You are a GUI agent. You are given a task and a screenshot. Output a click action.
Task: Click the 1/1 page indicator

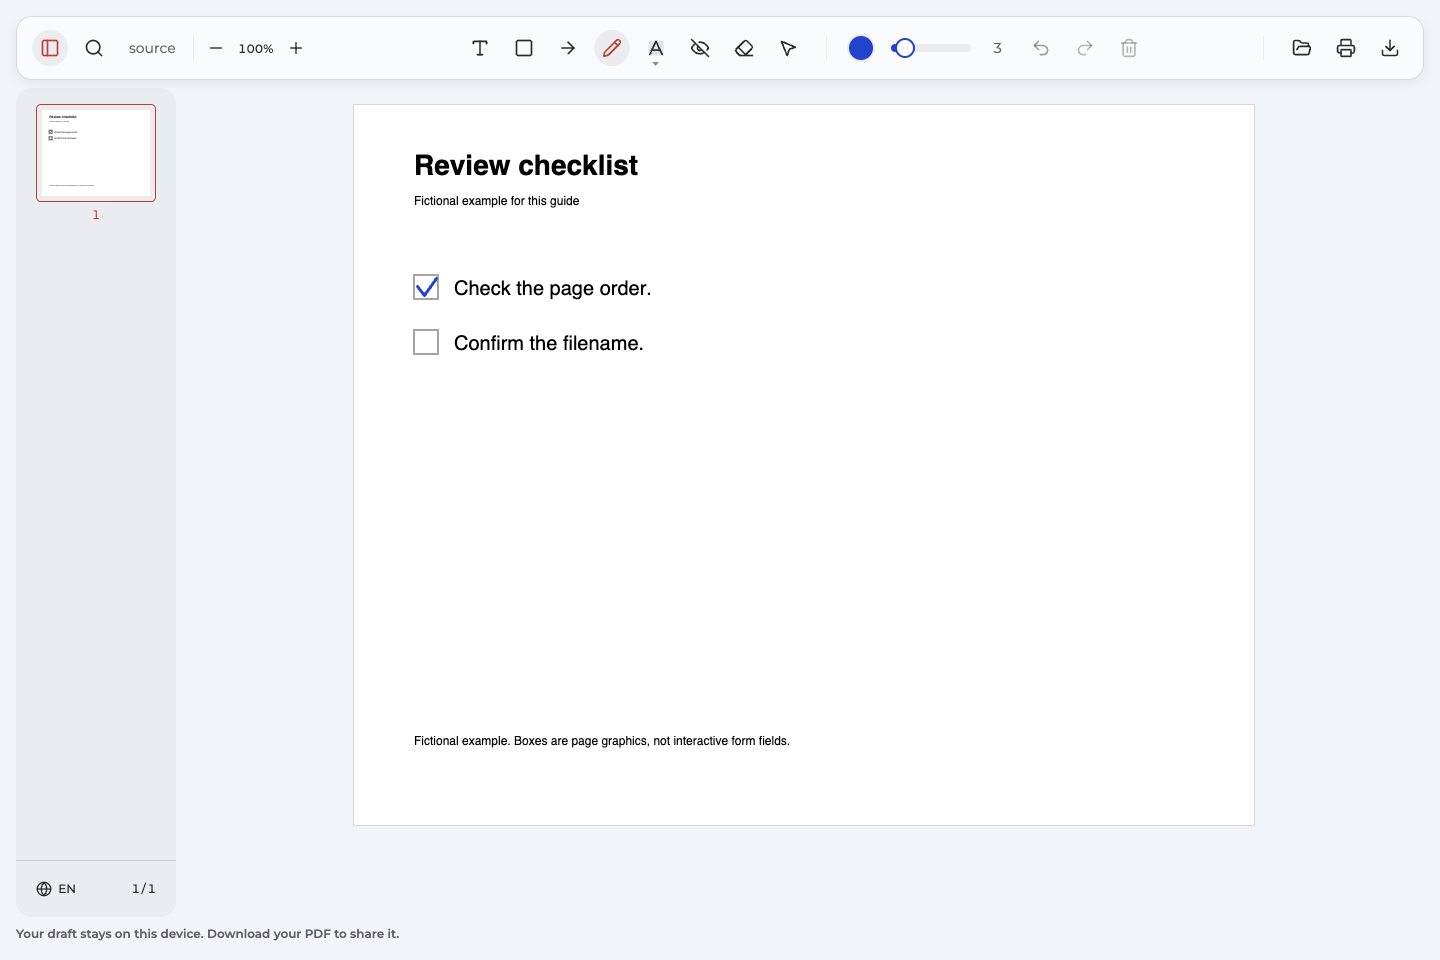[144, 889]
